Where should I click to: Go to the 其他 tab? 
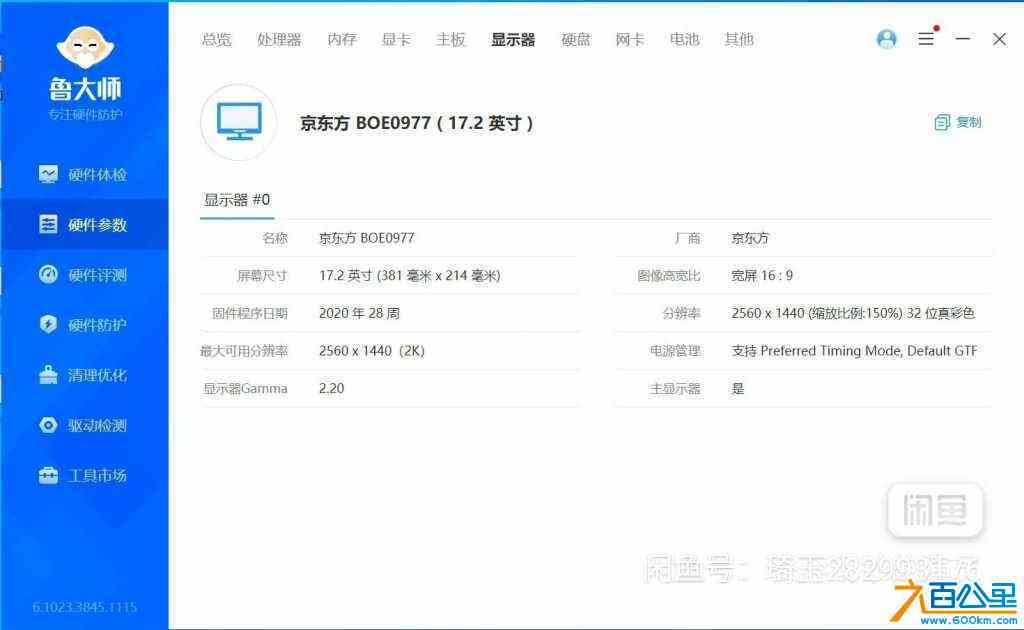click(739, 40)
